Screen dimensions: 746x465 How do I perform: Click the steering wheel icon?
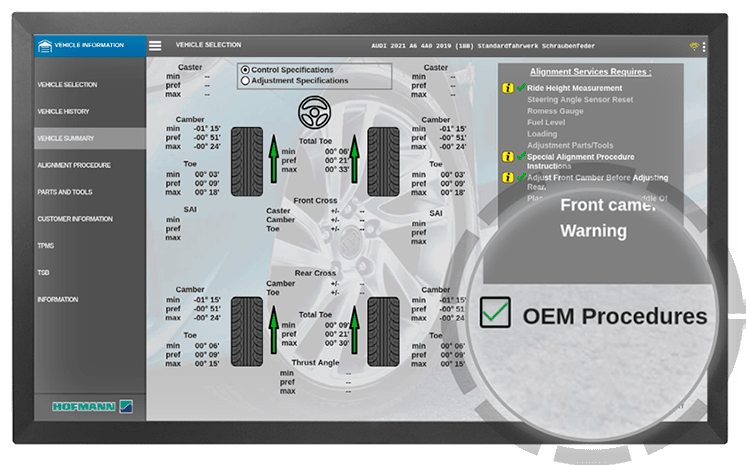(x=314, y=112)
